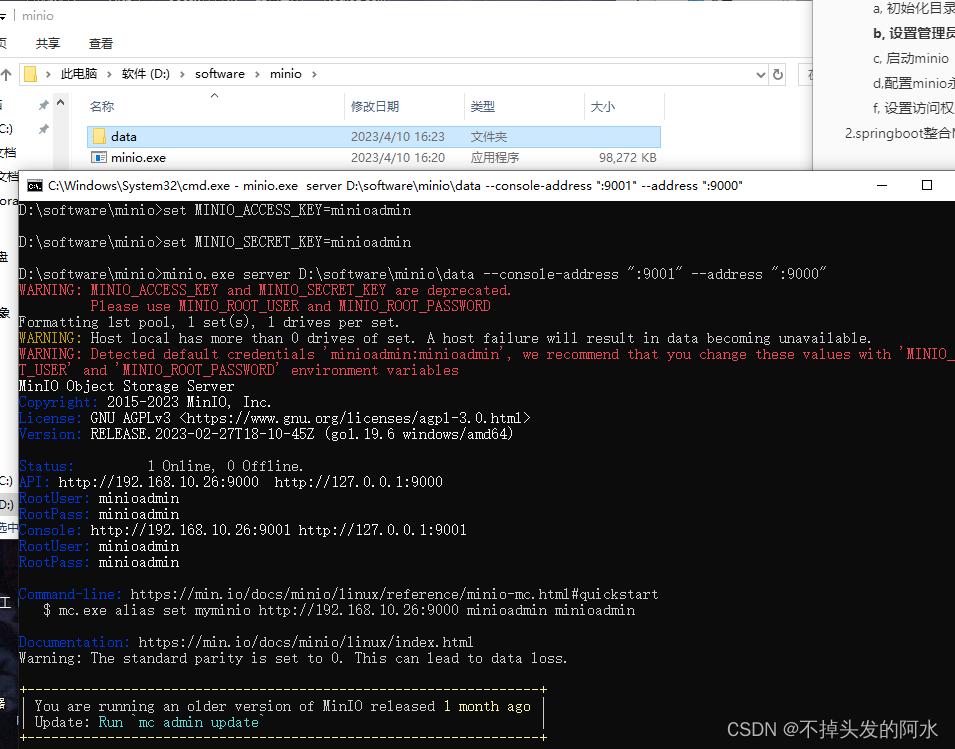Expand chevron after minio breadcrumb

314,74
